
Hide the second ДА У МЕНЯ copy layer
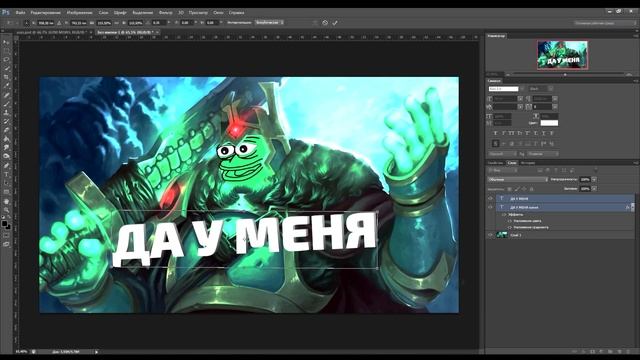point(491,207)
